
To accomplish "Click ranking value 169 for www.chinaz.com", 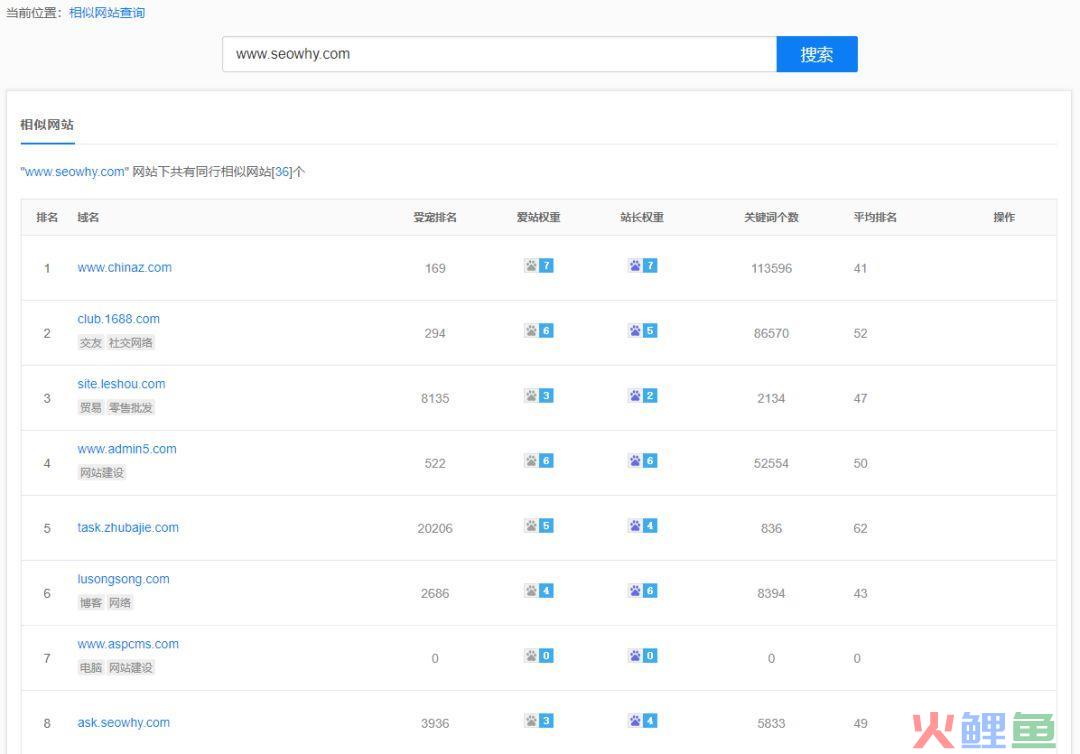I will click(x=435, y=269).
